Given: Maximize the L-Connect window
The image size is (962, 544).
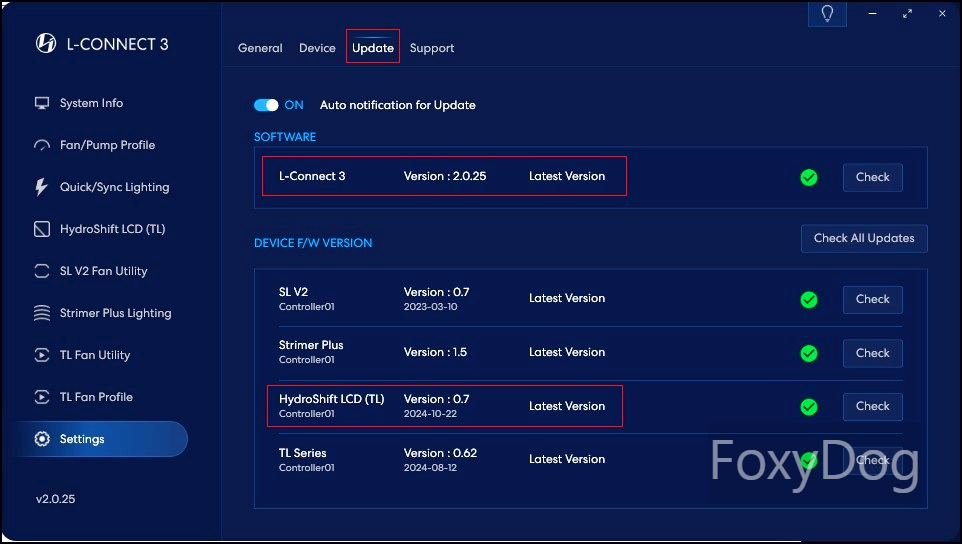Looking at the screenshot, I should [907, 13].
